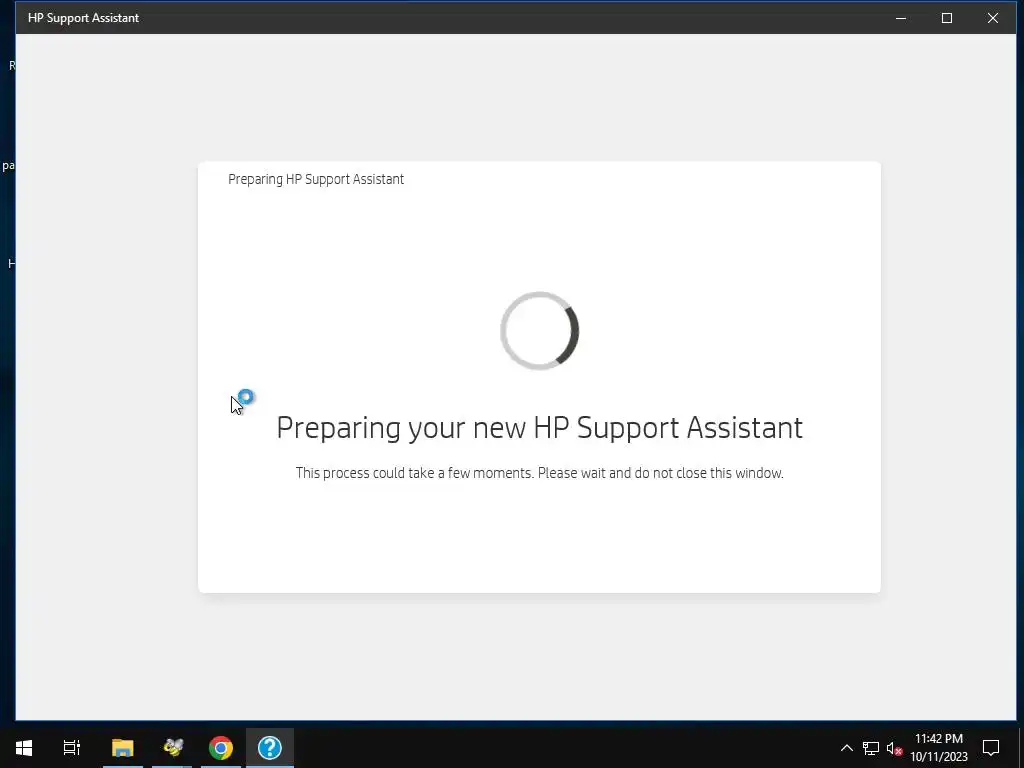Open the bee application icon in taskbar
Screen dimensions: 1024x768
point(173,748)
